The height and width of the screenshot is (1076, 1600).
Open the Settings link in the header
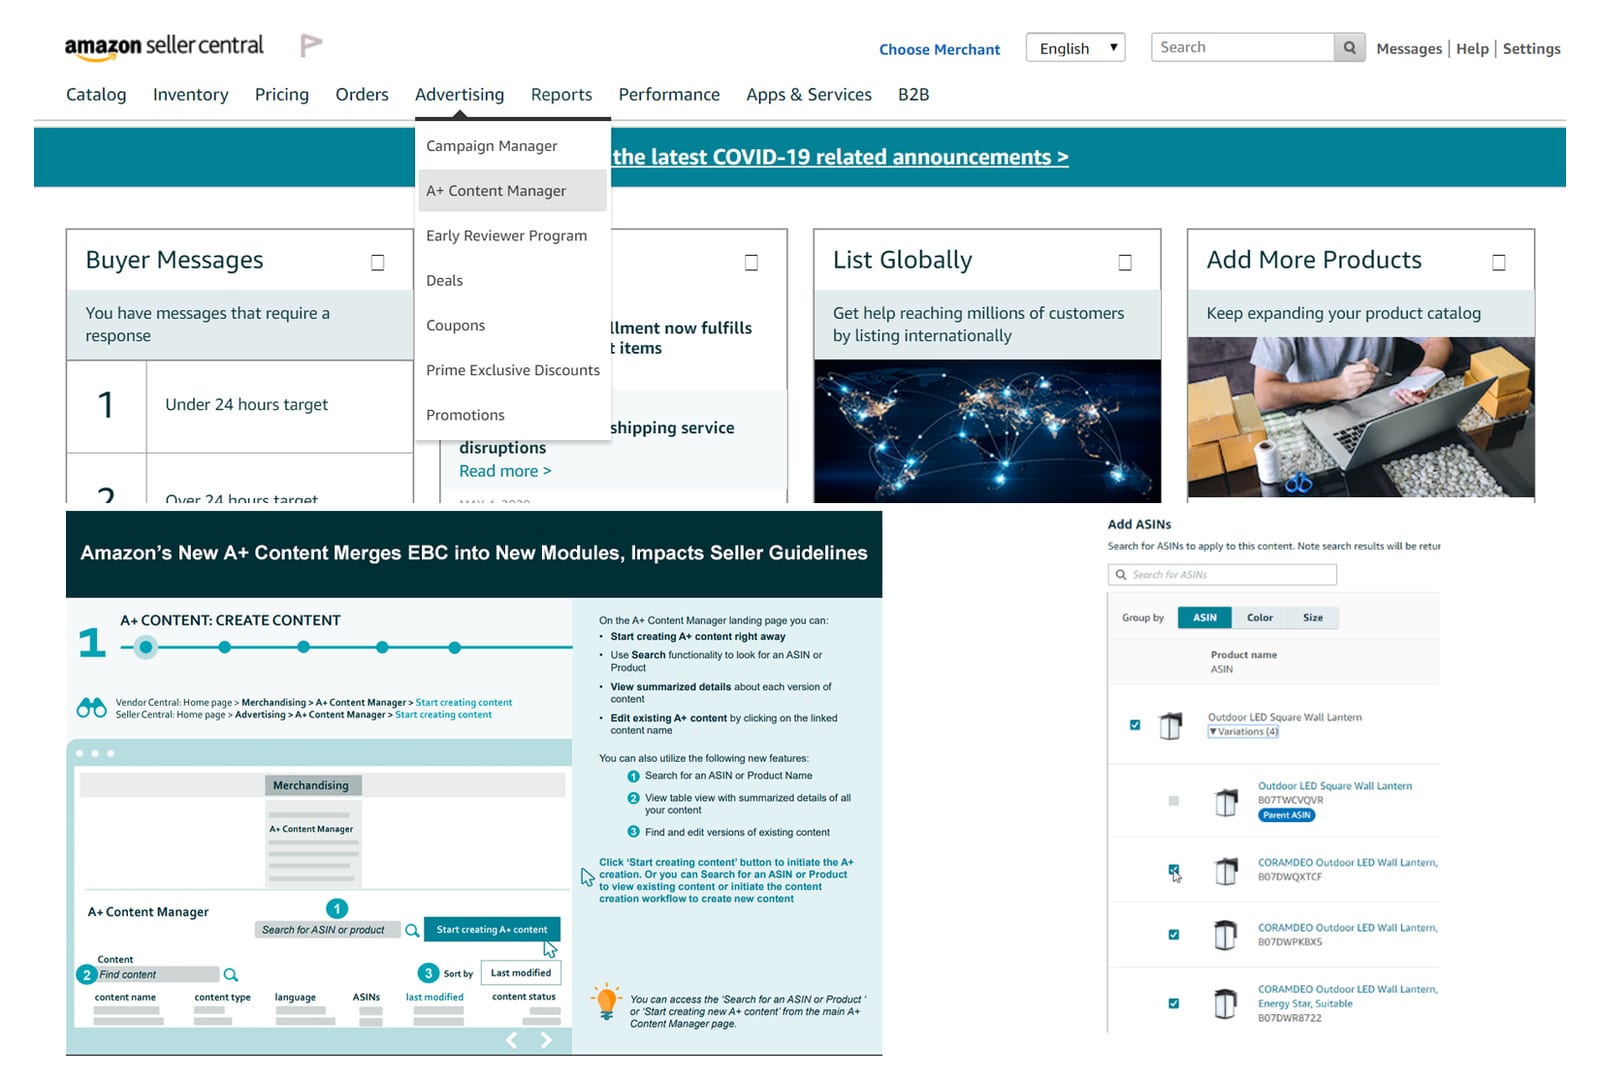(x=1531, y=48)
